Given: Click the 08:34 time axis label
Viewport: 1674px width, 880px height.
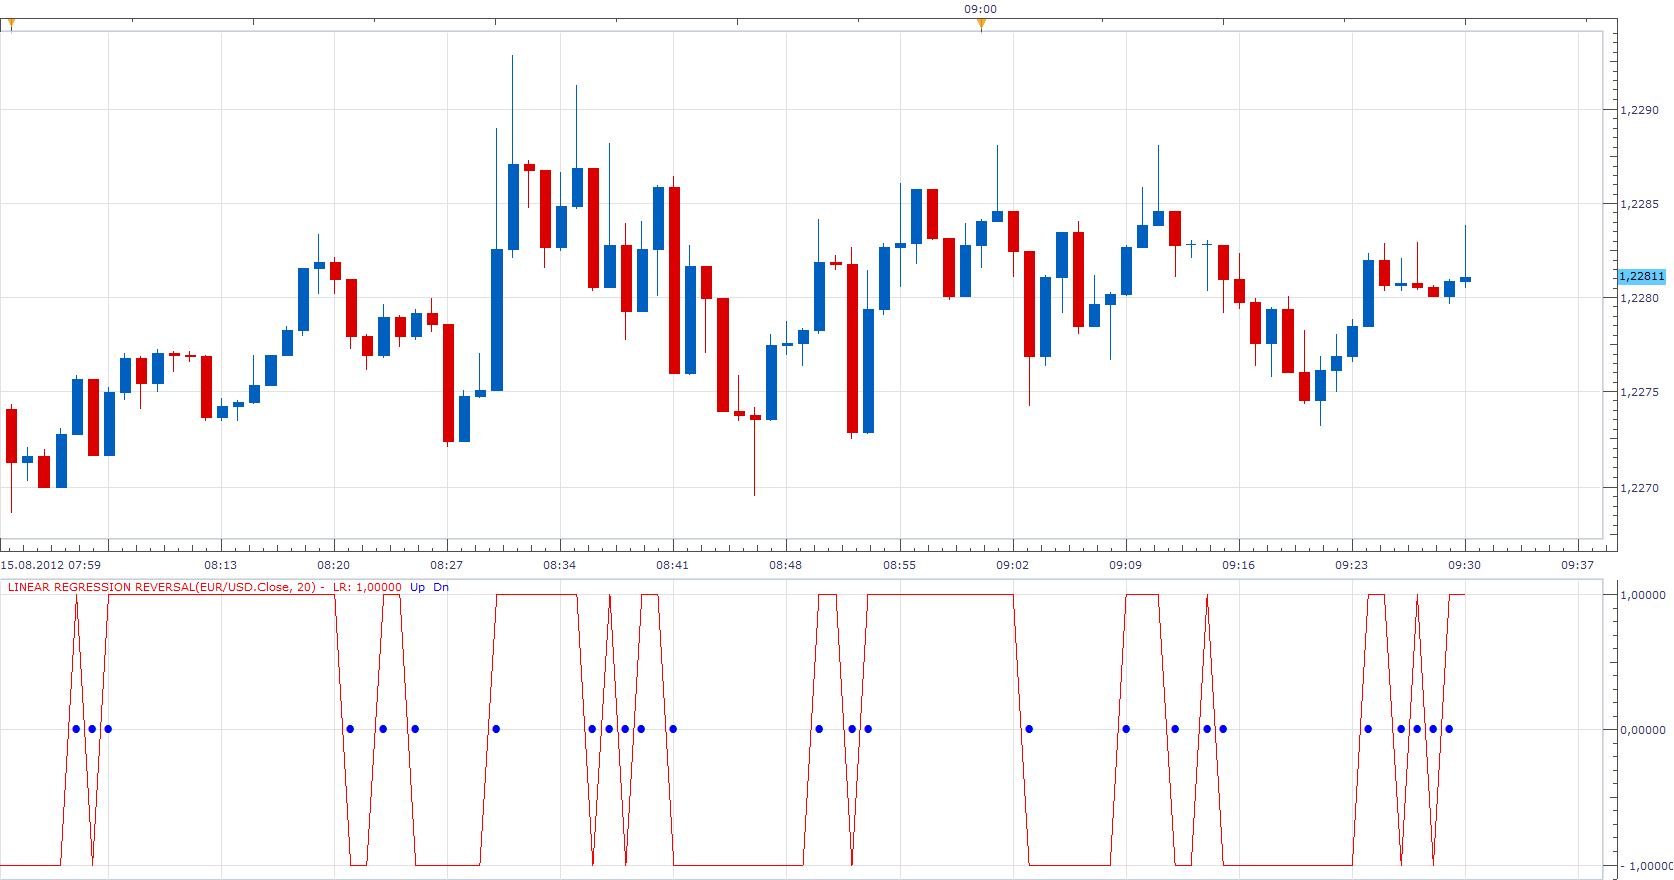Looking at the screenshot, I should point(559,565).
